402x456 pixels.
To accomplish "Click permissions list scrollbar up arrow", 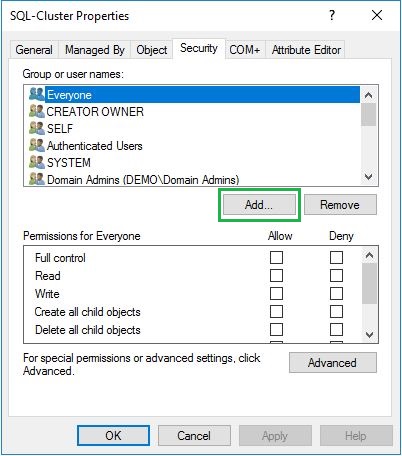I will [x=369, y=256].
